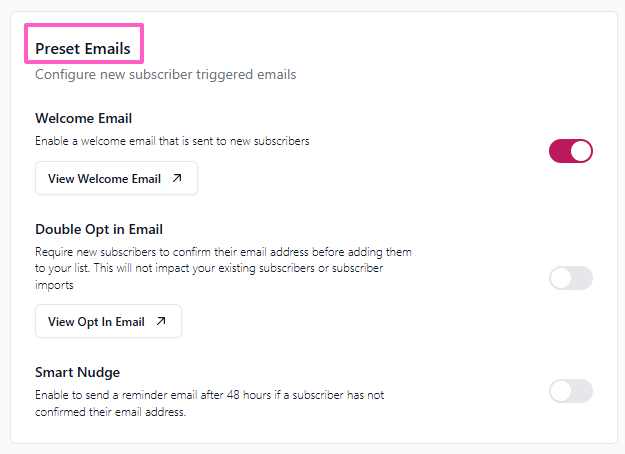The image size is (625, 454).
Task: Click the Smart Nudge switch knob
Action: coord(561,391)
